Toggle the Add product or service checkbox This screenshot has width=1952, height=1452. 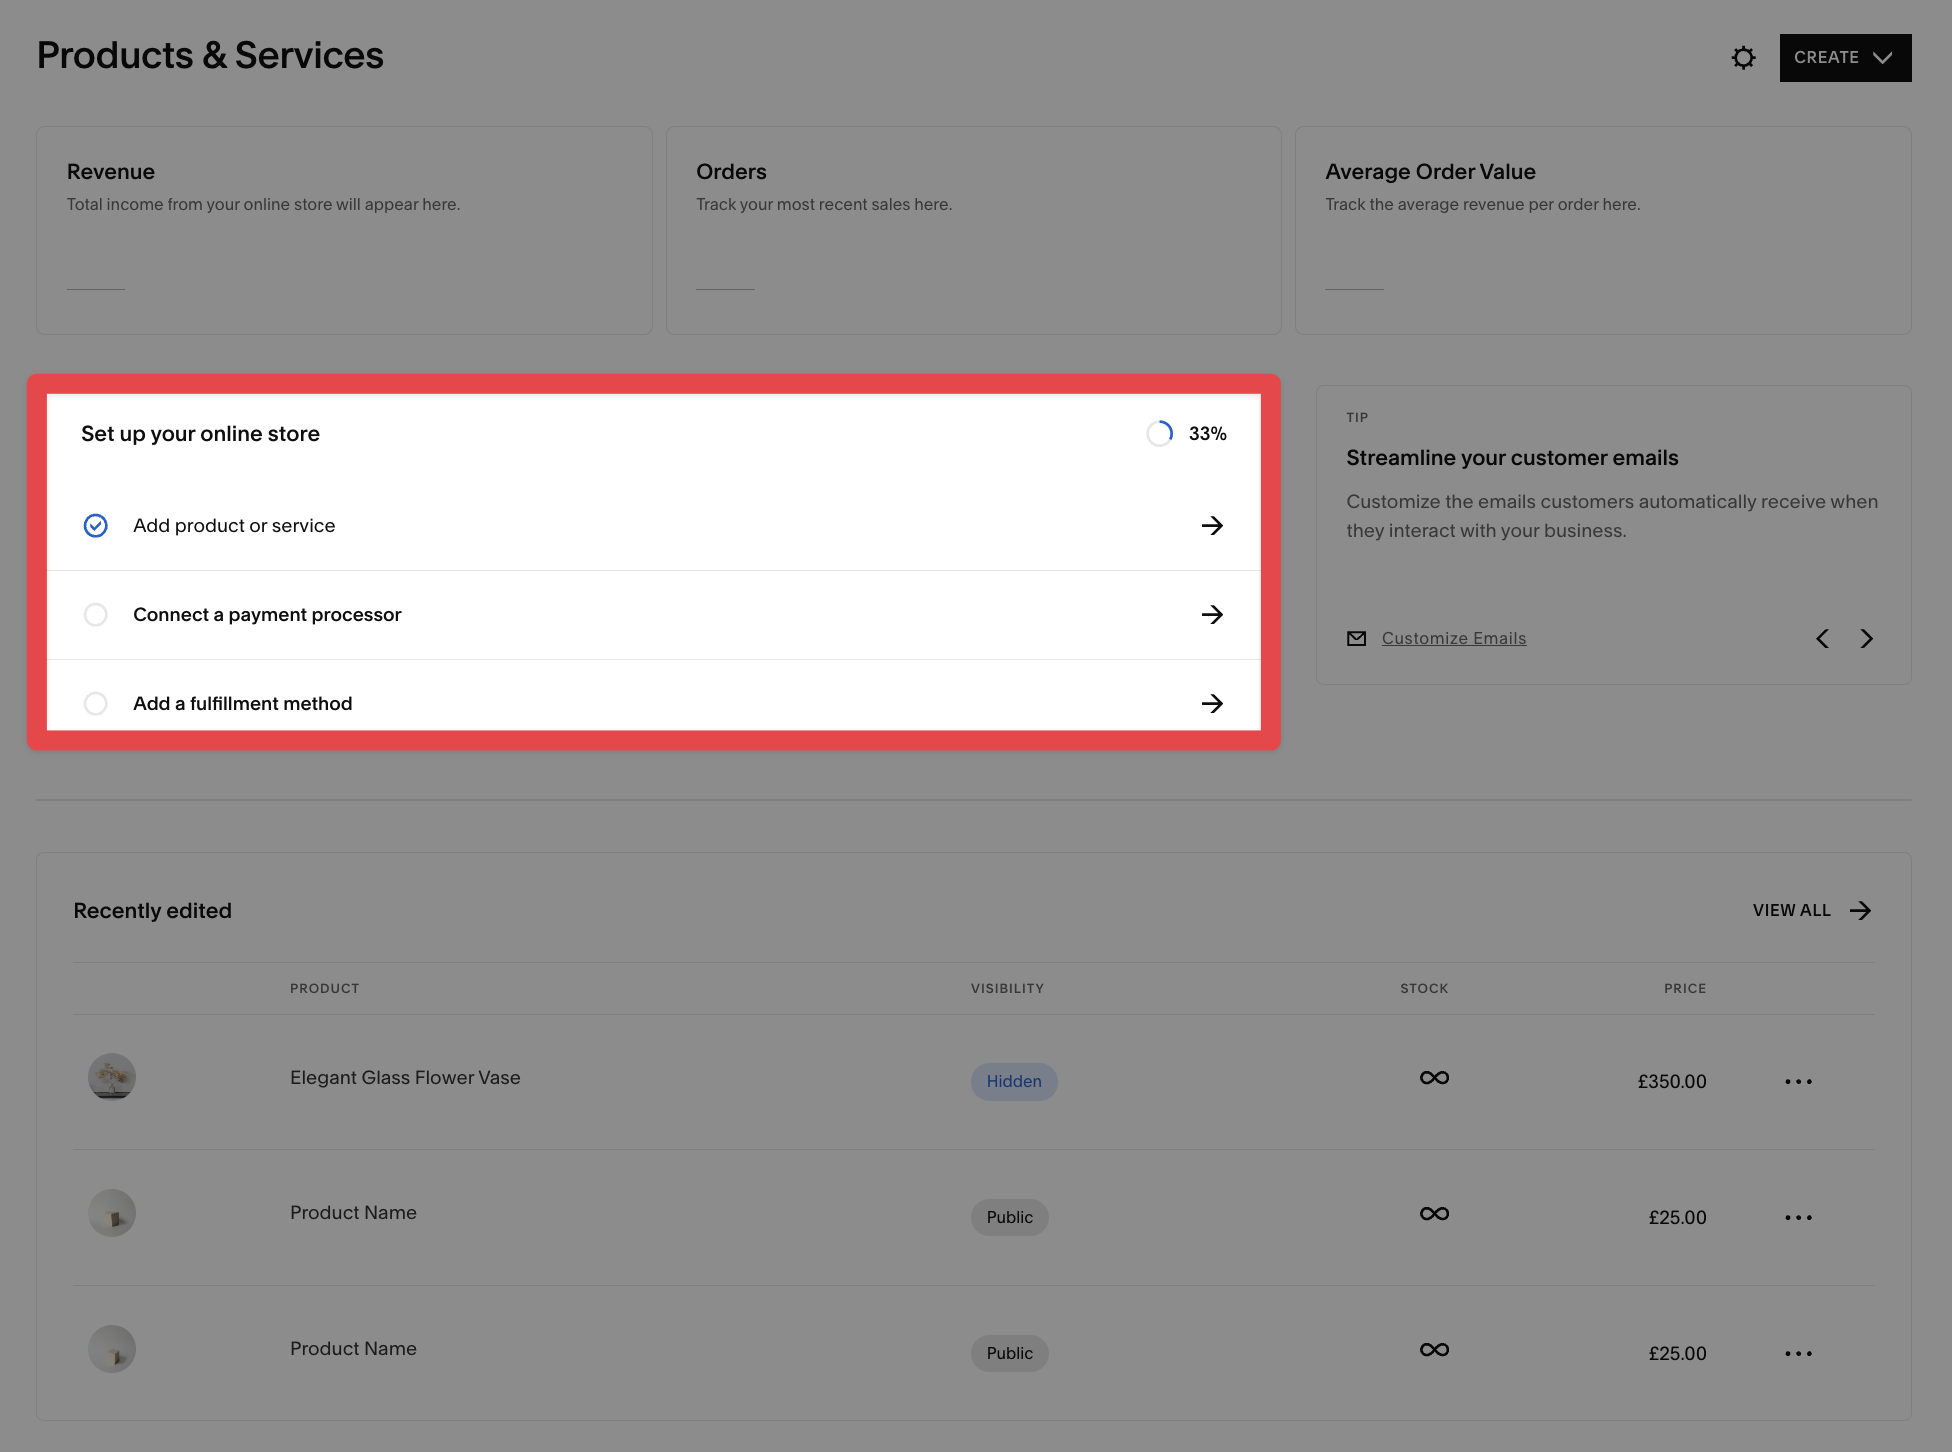tap(95, 525)
